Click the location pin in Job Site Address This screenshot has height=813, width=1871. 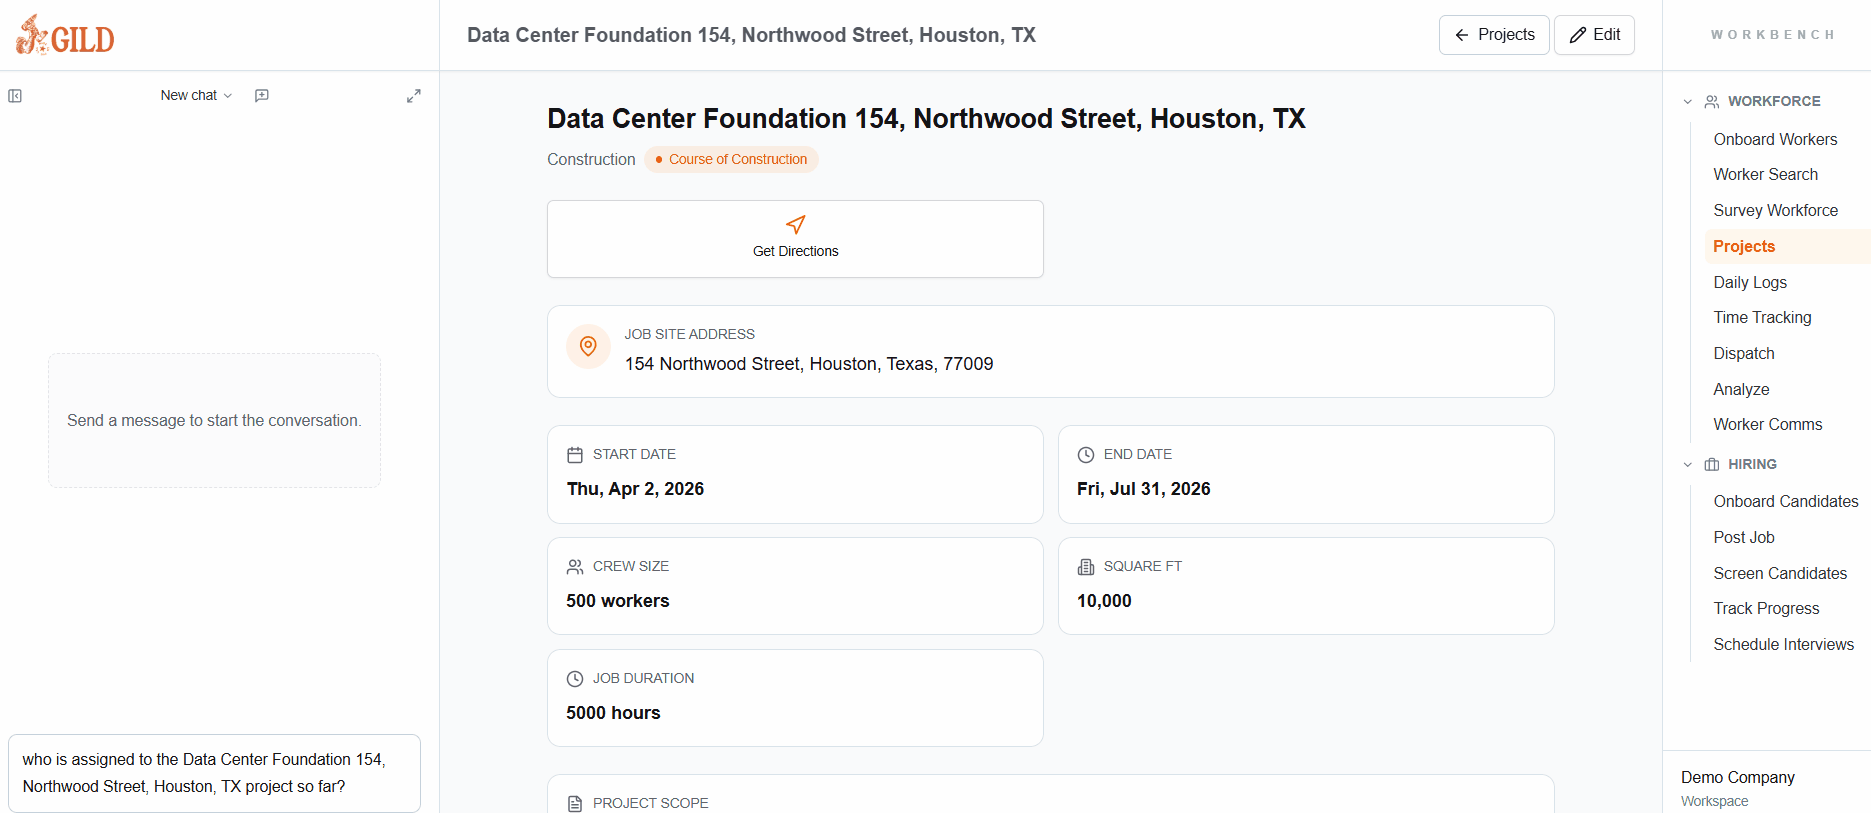588,346
